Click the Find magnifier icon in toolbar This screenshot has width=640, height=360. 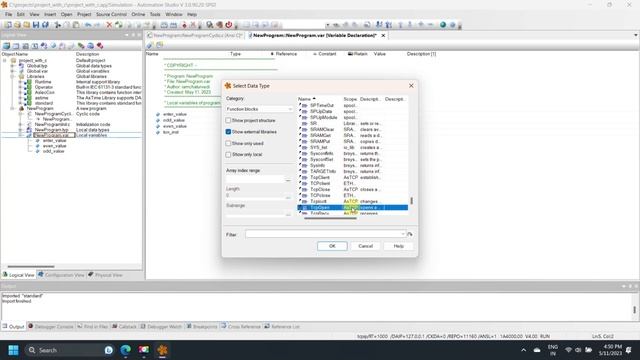pyautogui.click(x=209, y=25)
